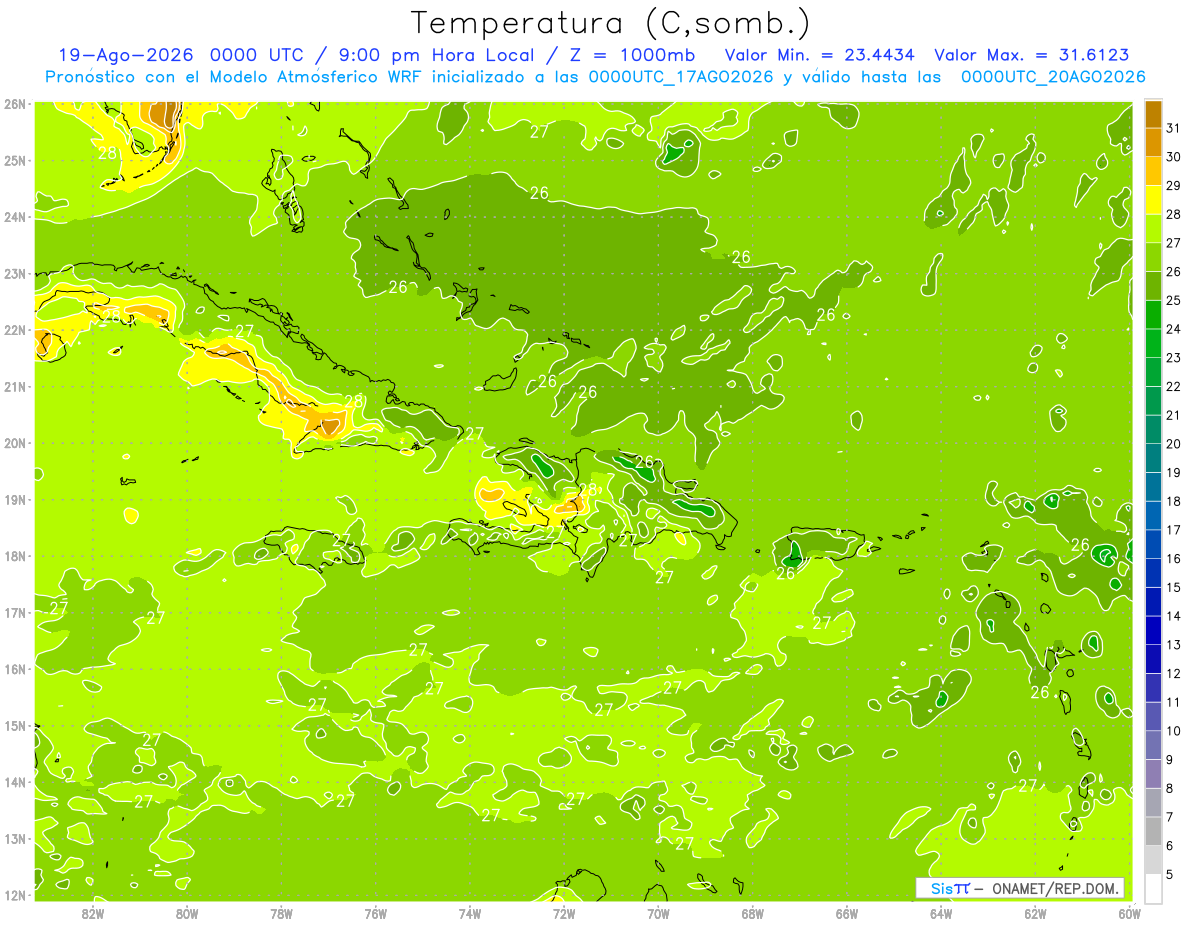Click the "25N" latitude axis label
This screenshot has height=927, width=1200.
[x=15, y=160]
